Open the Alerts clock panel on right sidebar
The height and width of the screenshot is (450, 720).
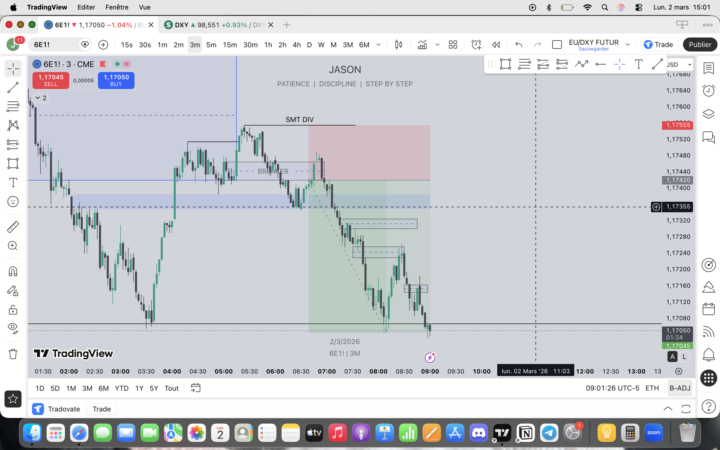pos(709,90)
